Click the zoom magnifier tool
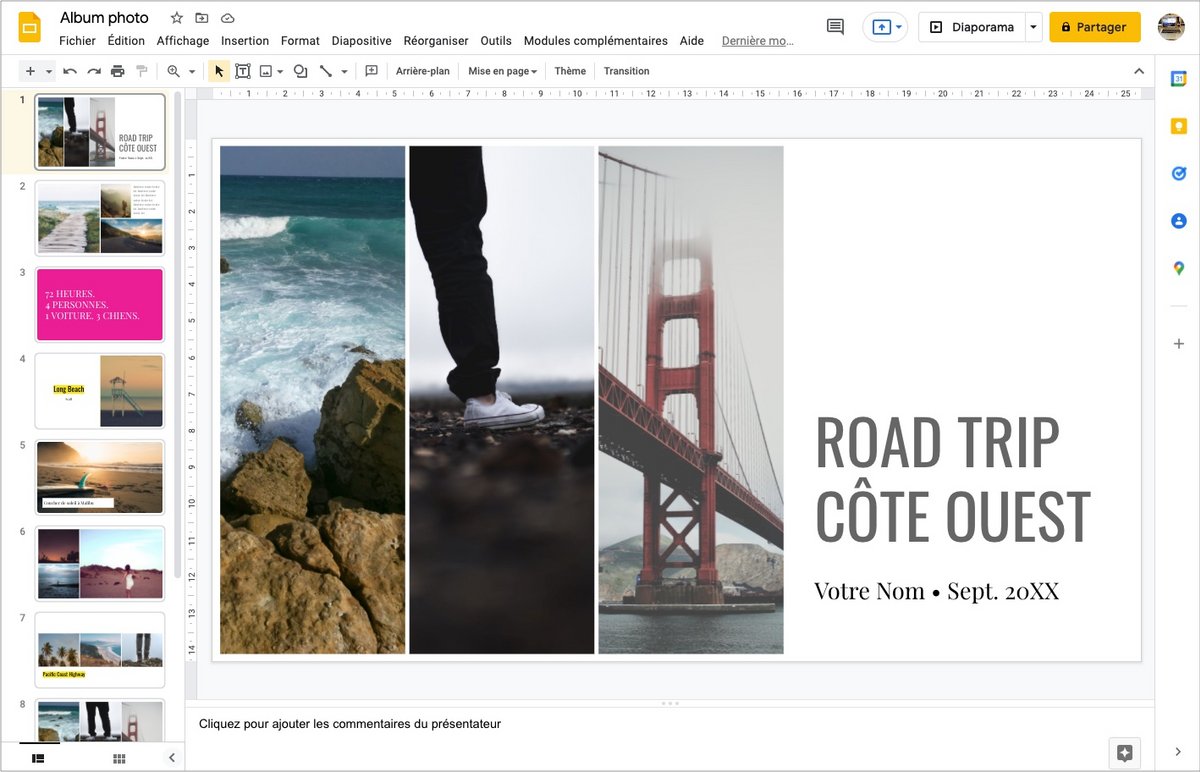 pyautogui.click(x=174, y=71)
